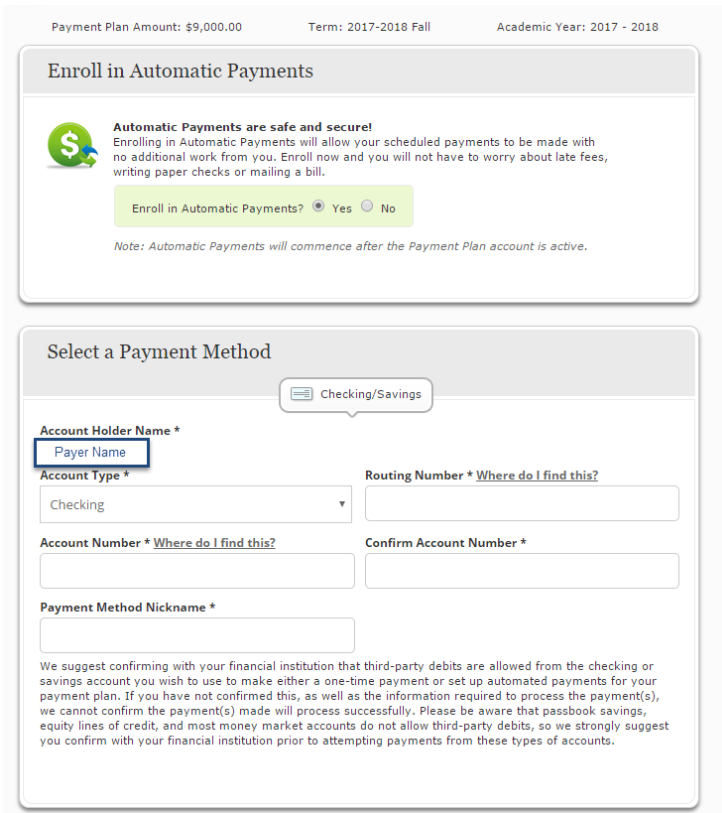Open account number Where do I find this link
This screenshot has width=722, height=813.
(x=214, y=543)
